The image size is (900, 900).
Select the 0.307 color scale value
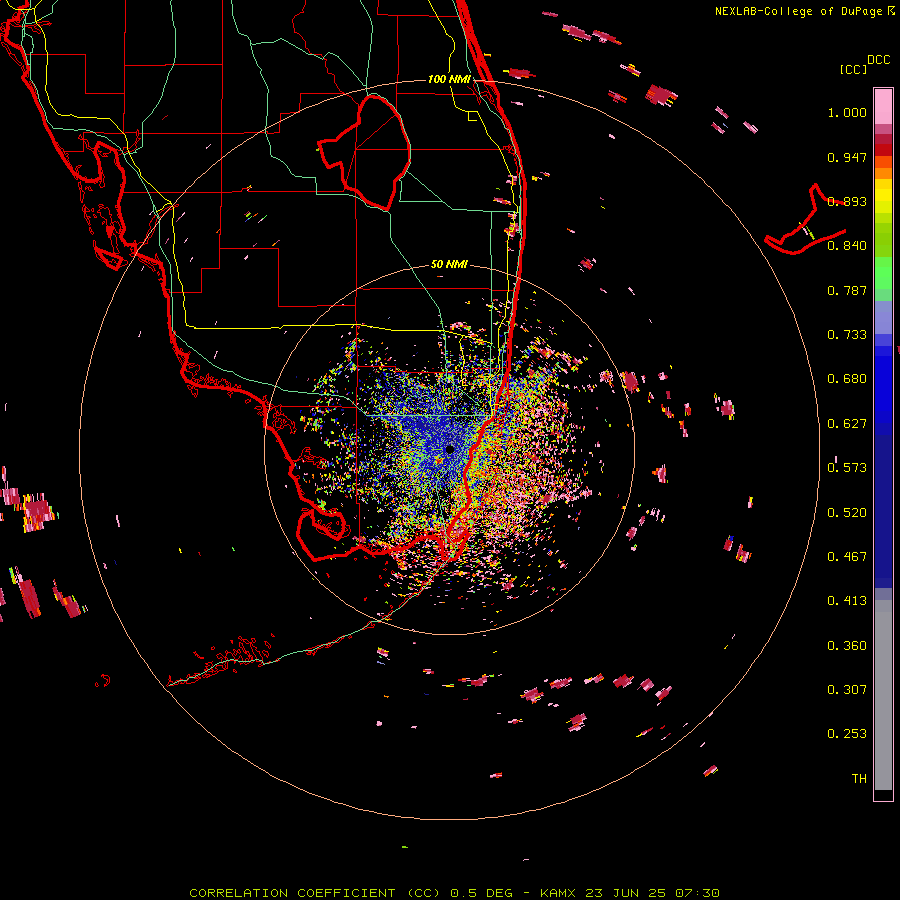pyautogui.click(x=847, y=690)
